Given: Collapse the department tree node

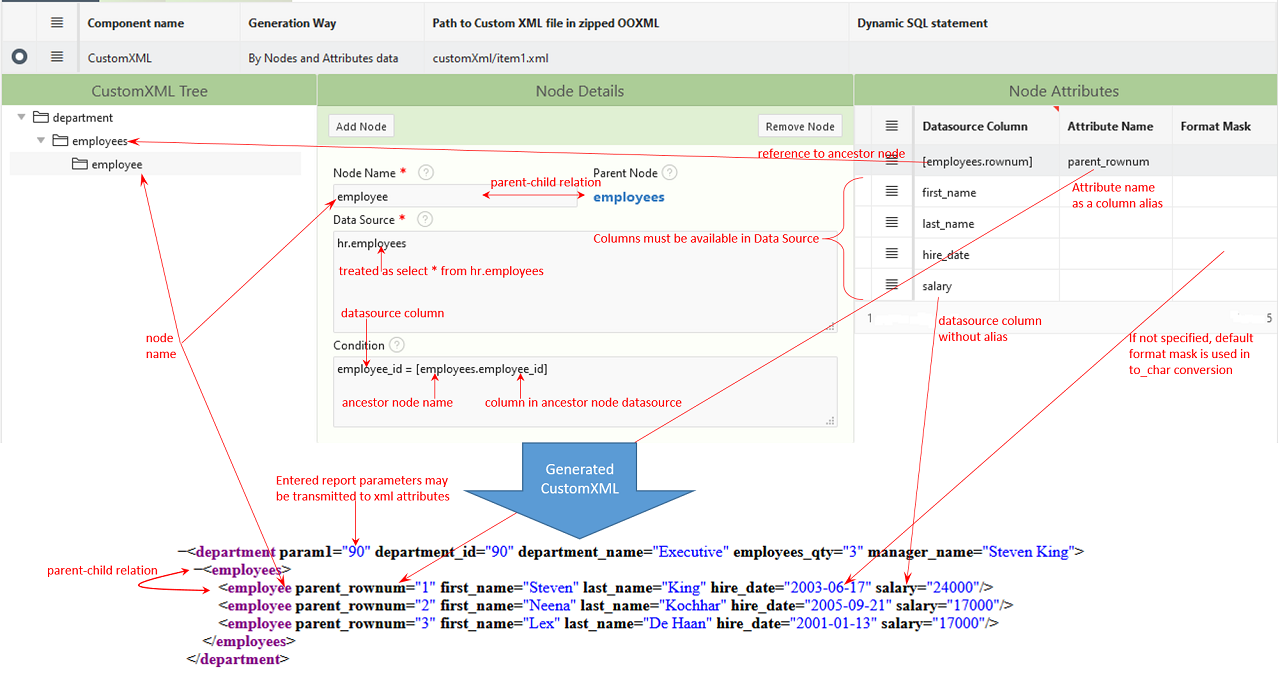Looking at the screenshot, I should (20, 116).
